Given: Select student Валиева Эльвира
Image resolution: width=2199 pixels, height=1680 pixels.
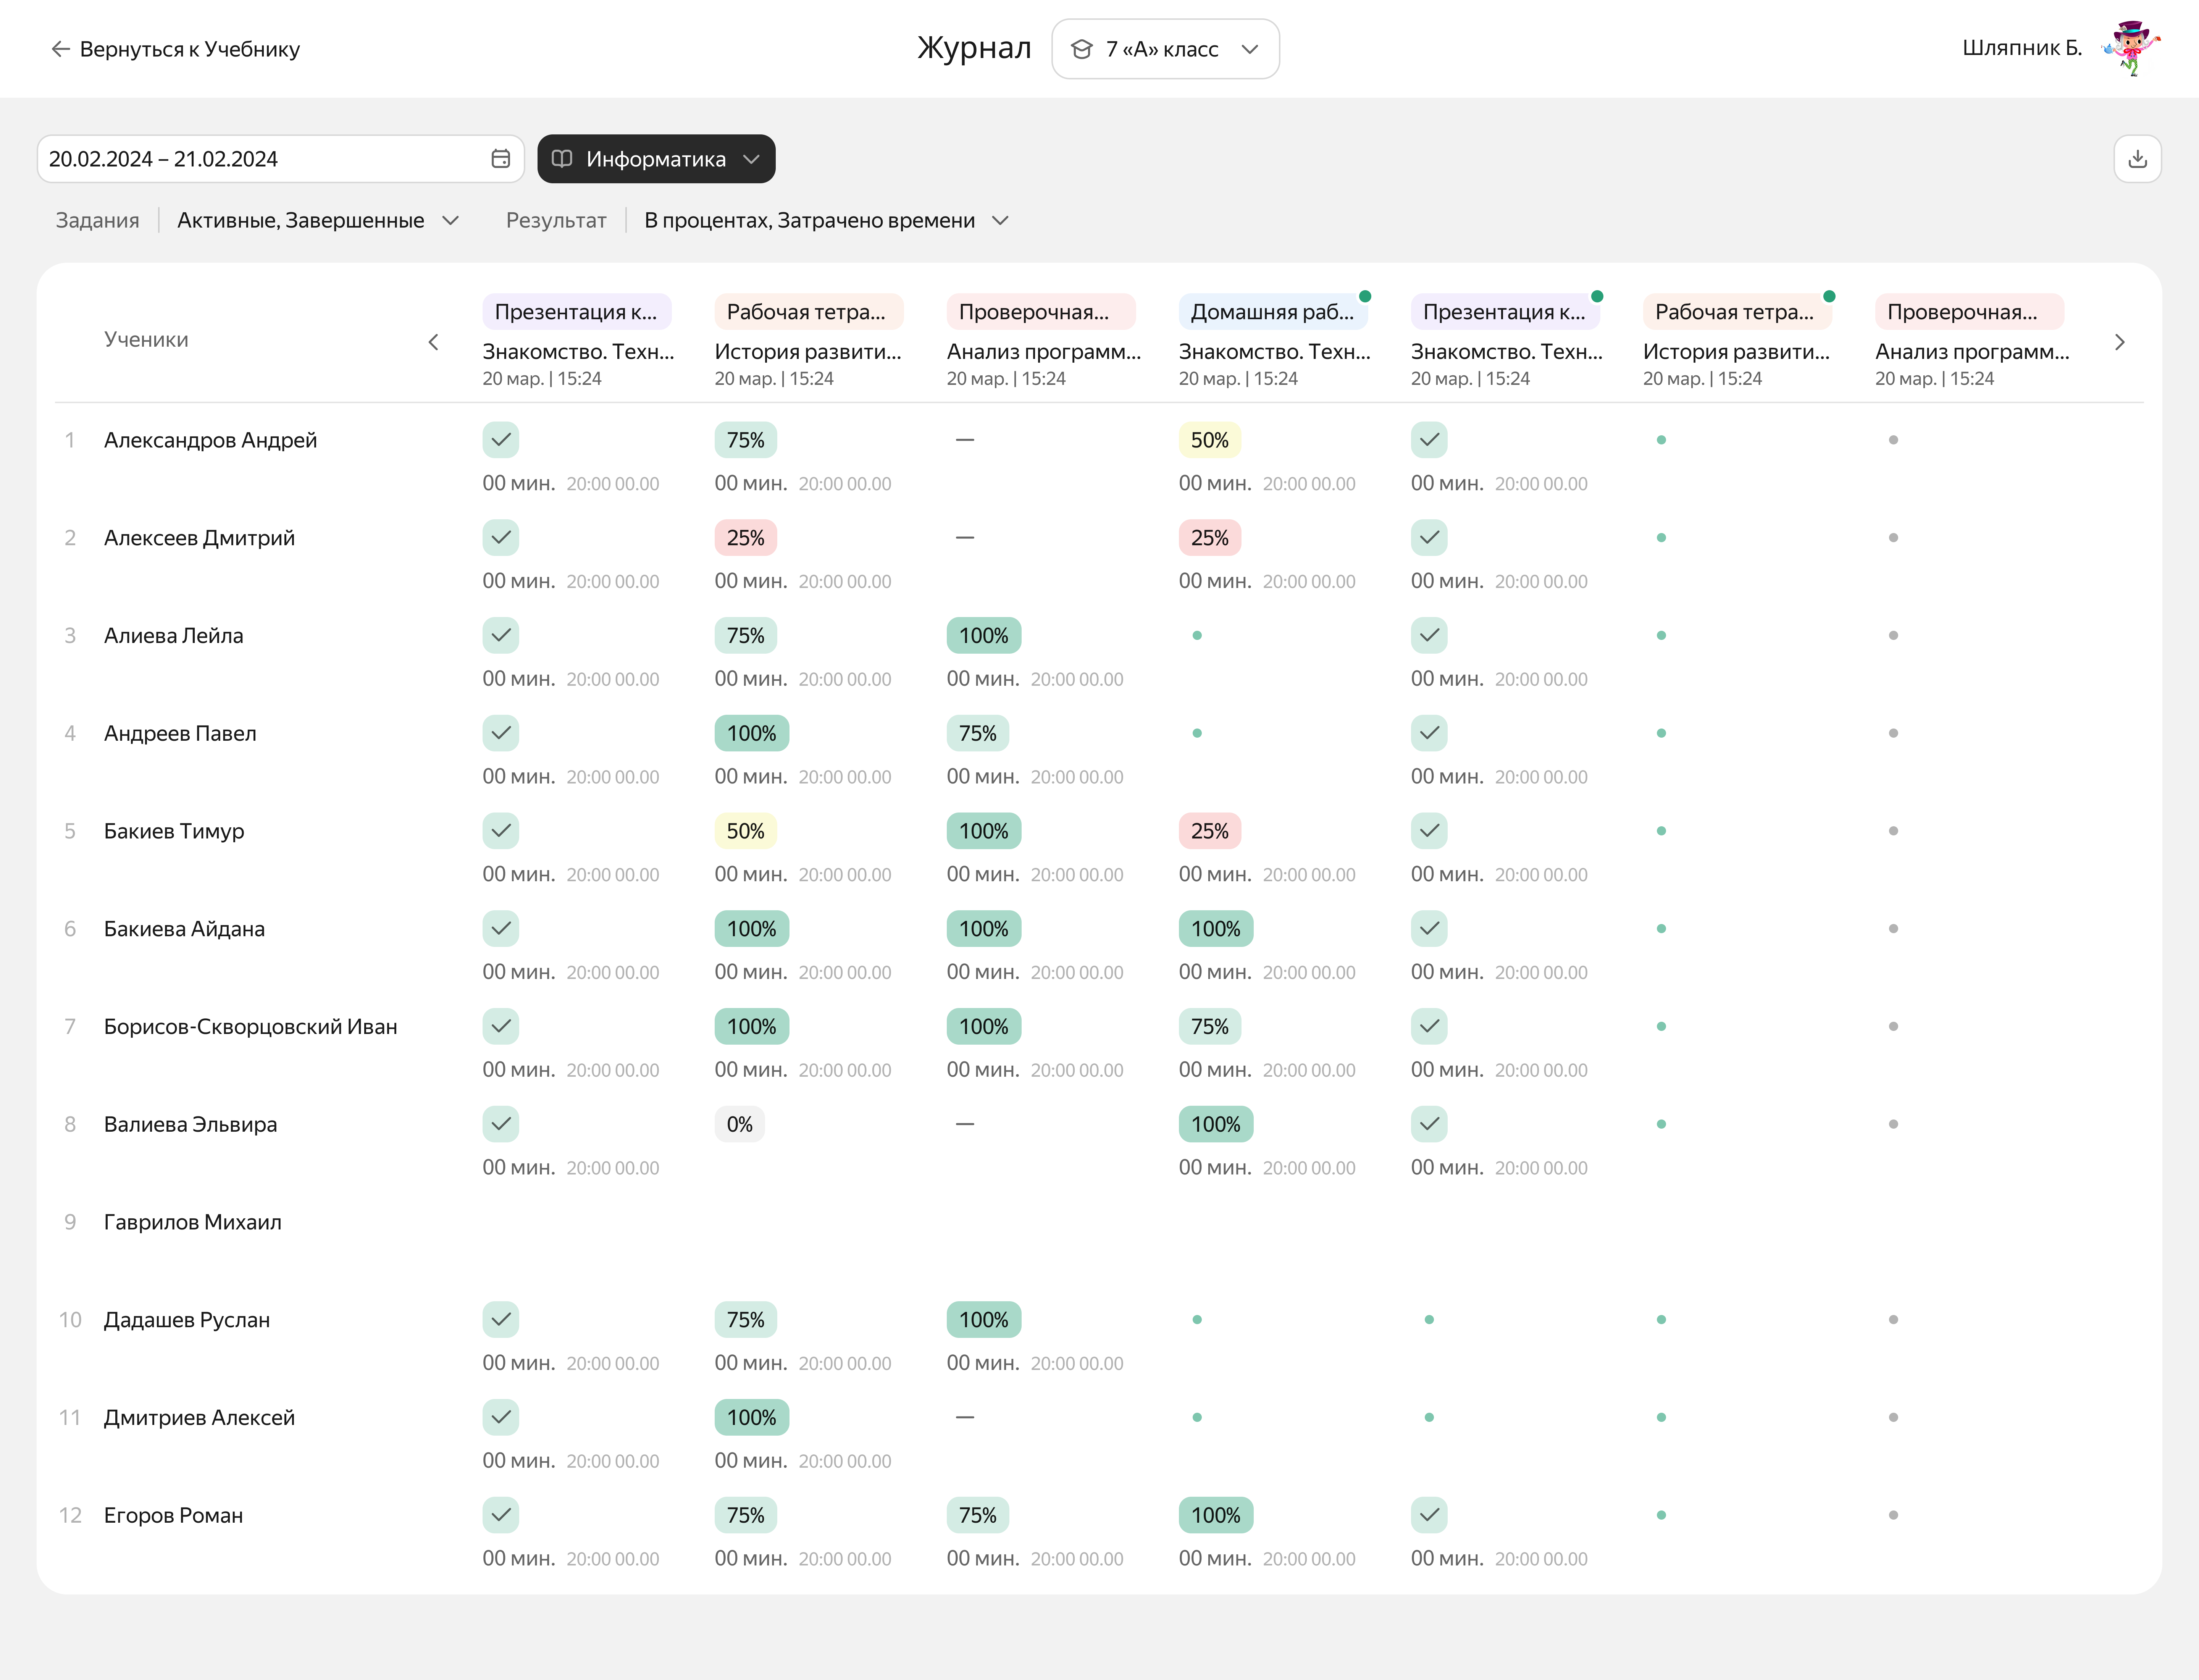Looking at the screenshot, I should point(190,1124).
